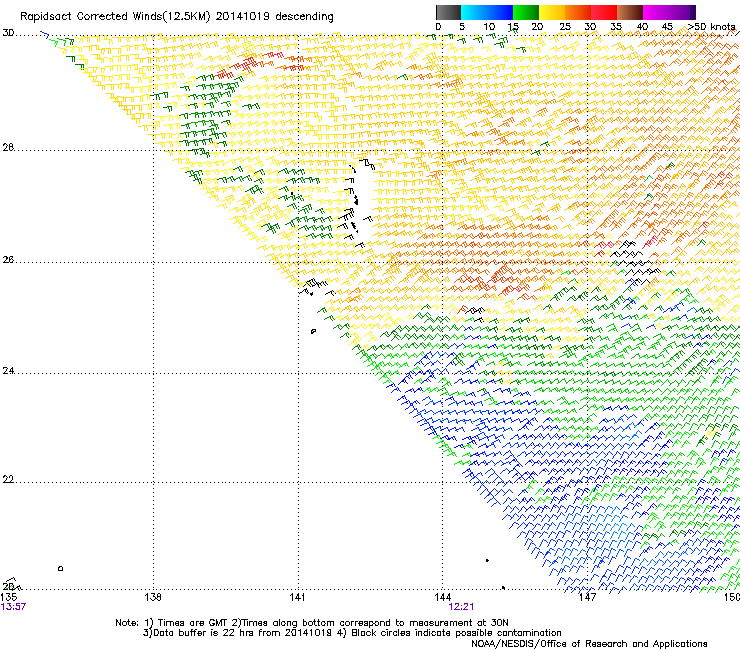740x650 pixels.
Task: Click the "26" latitude axis label
Action: click(8, 260)
